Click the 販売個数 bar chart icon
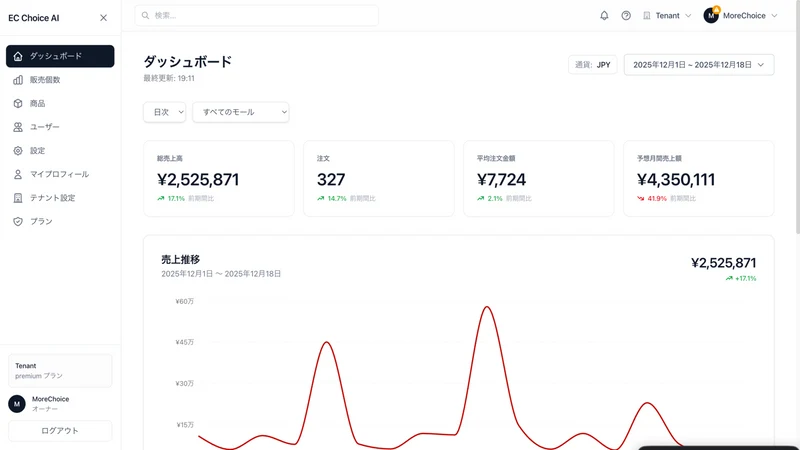Image resolution: width=800 pixels, height=450 pixels. point(18,80)
